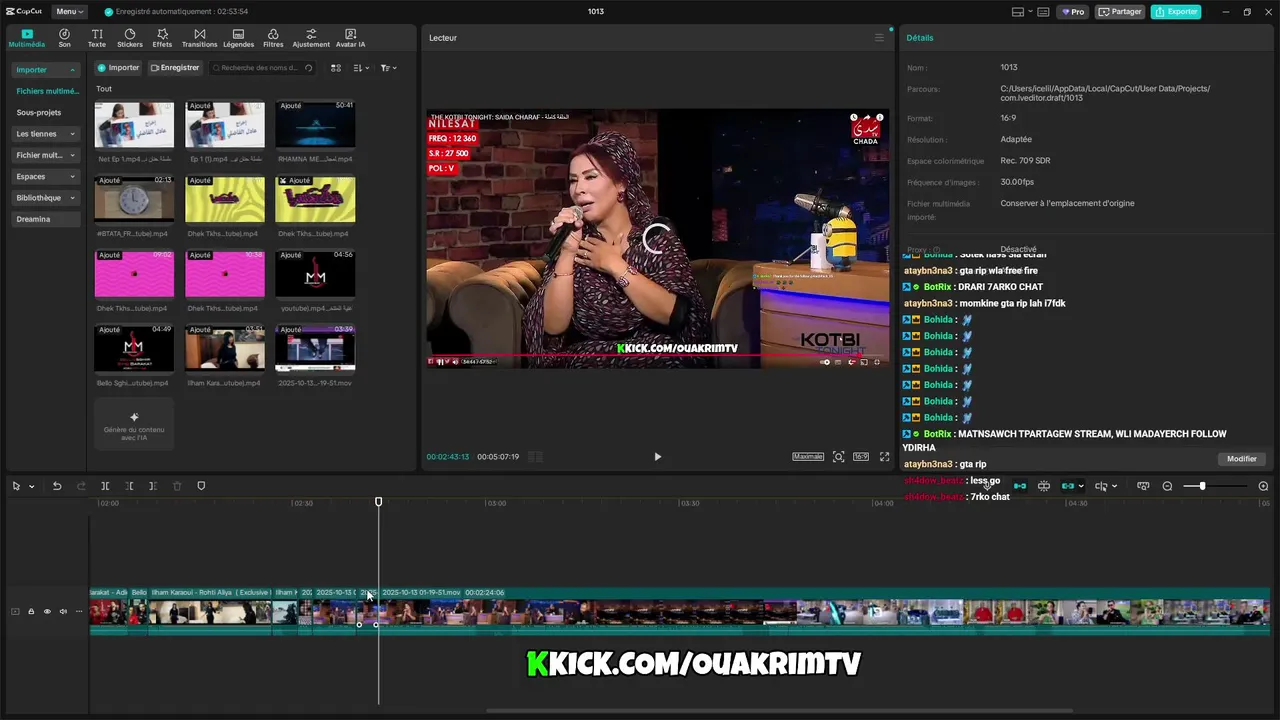Screen dimensions: 1280x720
Task: Add a marker shield icon
Action: point(201,486)
